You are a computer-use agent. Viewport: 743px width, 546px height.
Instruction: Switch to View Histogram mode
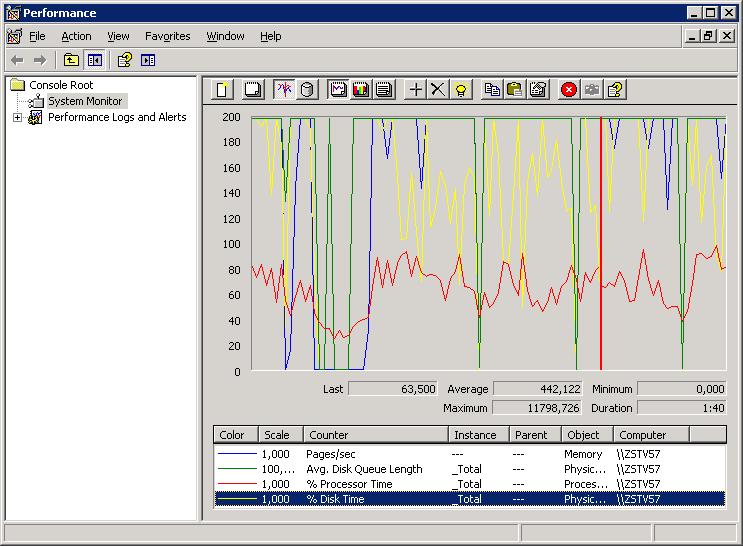point(360,90)
